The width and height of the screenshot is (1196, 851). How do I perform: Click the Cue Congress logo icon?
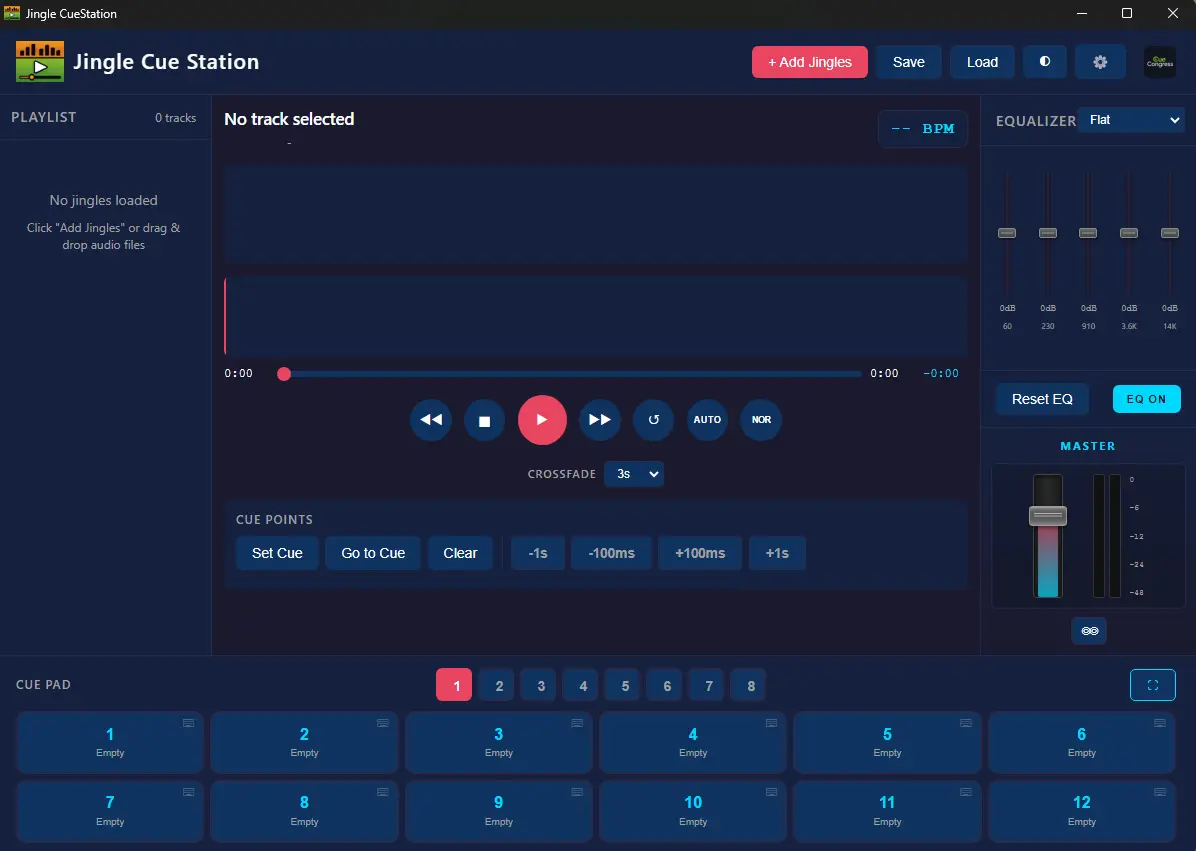point(1160,62)
